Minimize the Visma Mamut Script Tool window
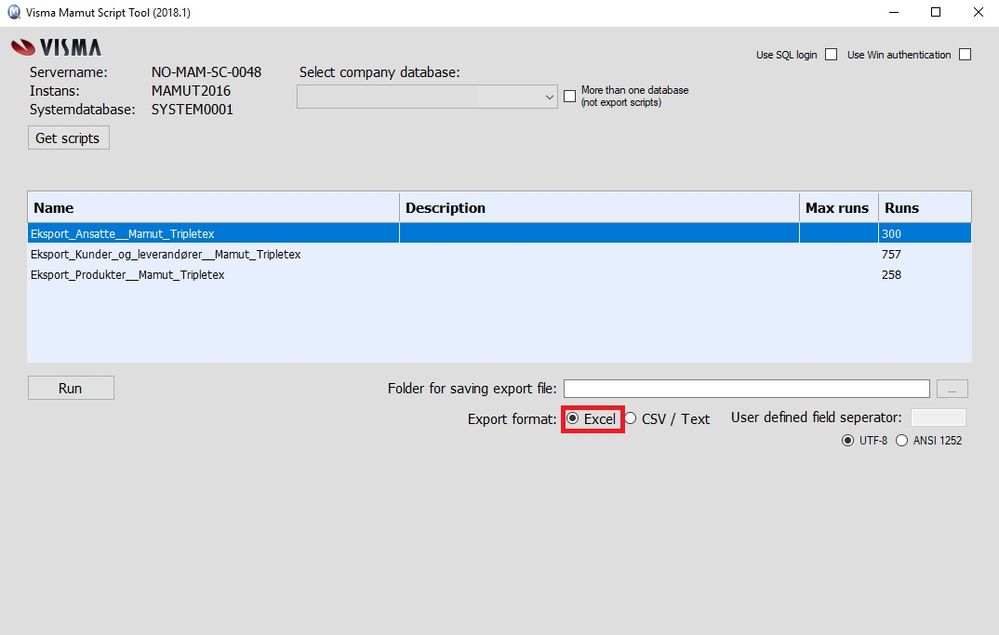The height and width of the screenshot is (635, 999). point(894,12)
